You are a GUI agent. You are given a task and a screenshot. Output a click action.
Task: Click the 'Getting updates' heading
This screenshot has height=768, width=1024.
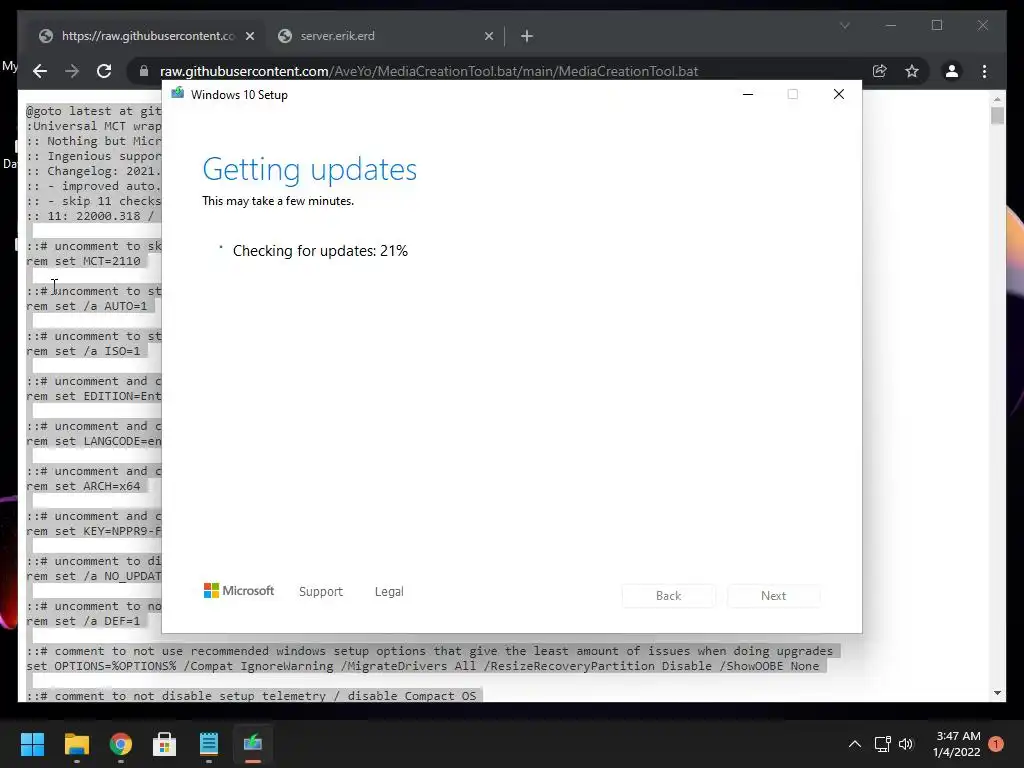pos(310,170)
